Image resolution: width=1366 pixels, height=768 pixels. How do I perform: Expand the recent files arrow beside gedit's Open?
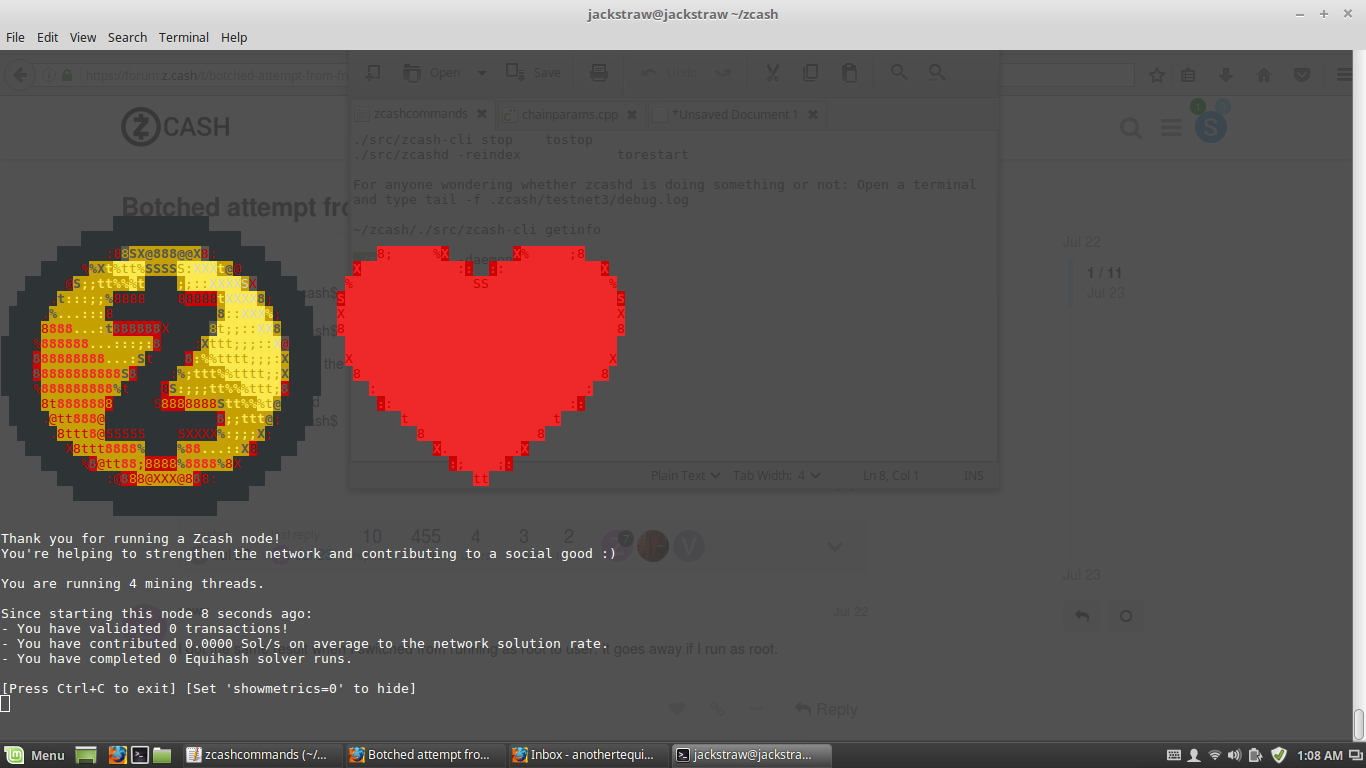[481, 73]
